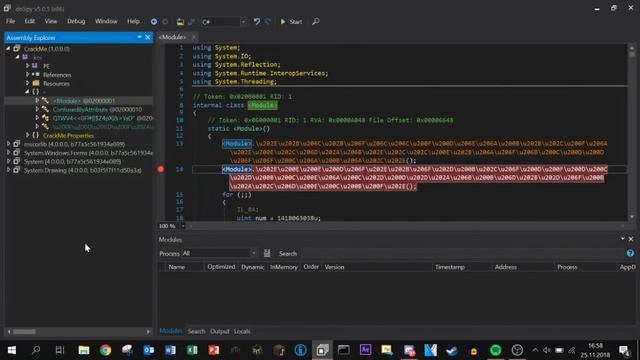Open Modules panel options dropdown arrow
Viewport: 640px width, 360px height.
[x=622, y=239]
